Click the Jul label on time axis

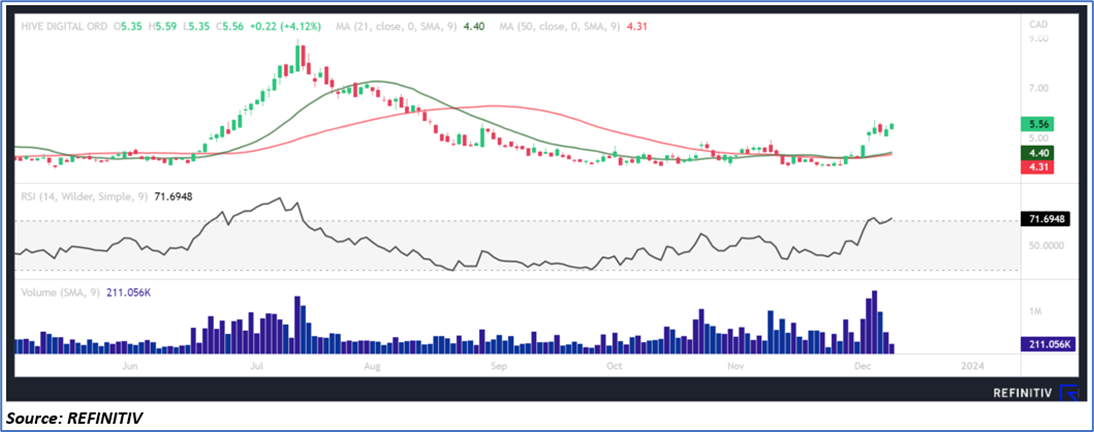coord(257,366)
